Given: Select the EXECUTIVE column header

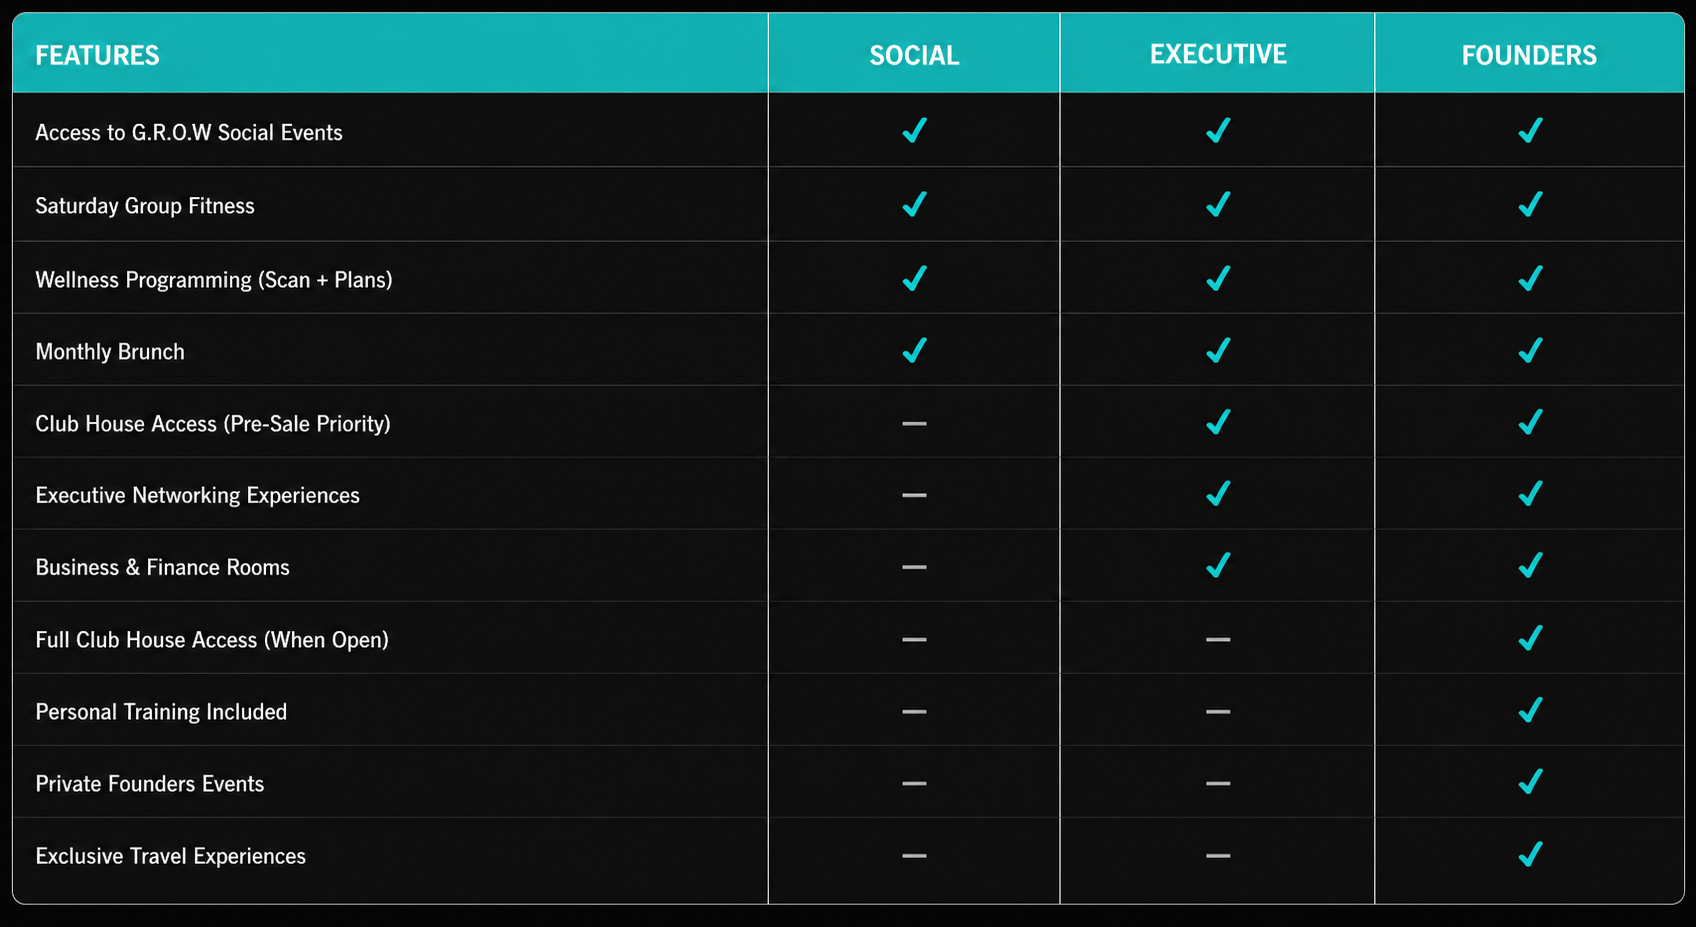Looking at the screenshot, I should 1217,54.
